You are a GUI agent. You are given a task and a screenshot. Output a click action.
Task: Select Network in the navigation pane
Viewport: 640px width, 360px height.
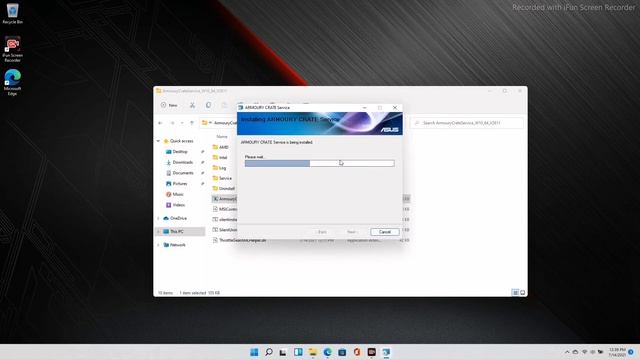(x=177, y=245)
